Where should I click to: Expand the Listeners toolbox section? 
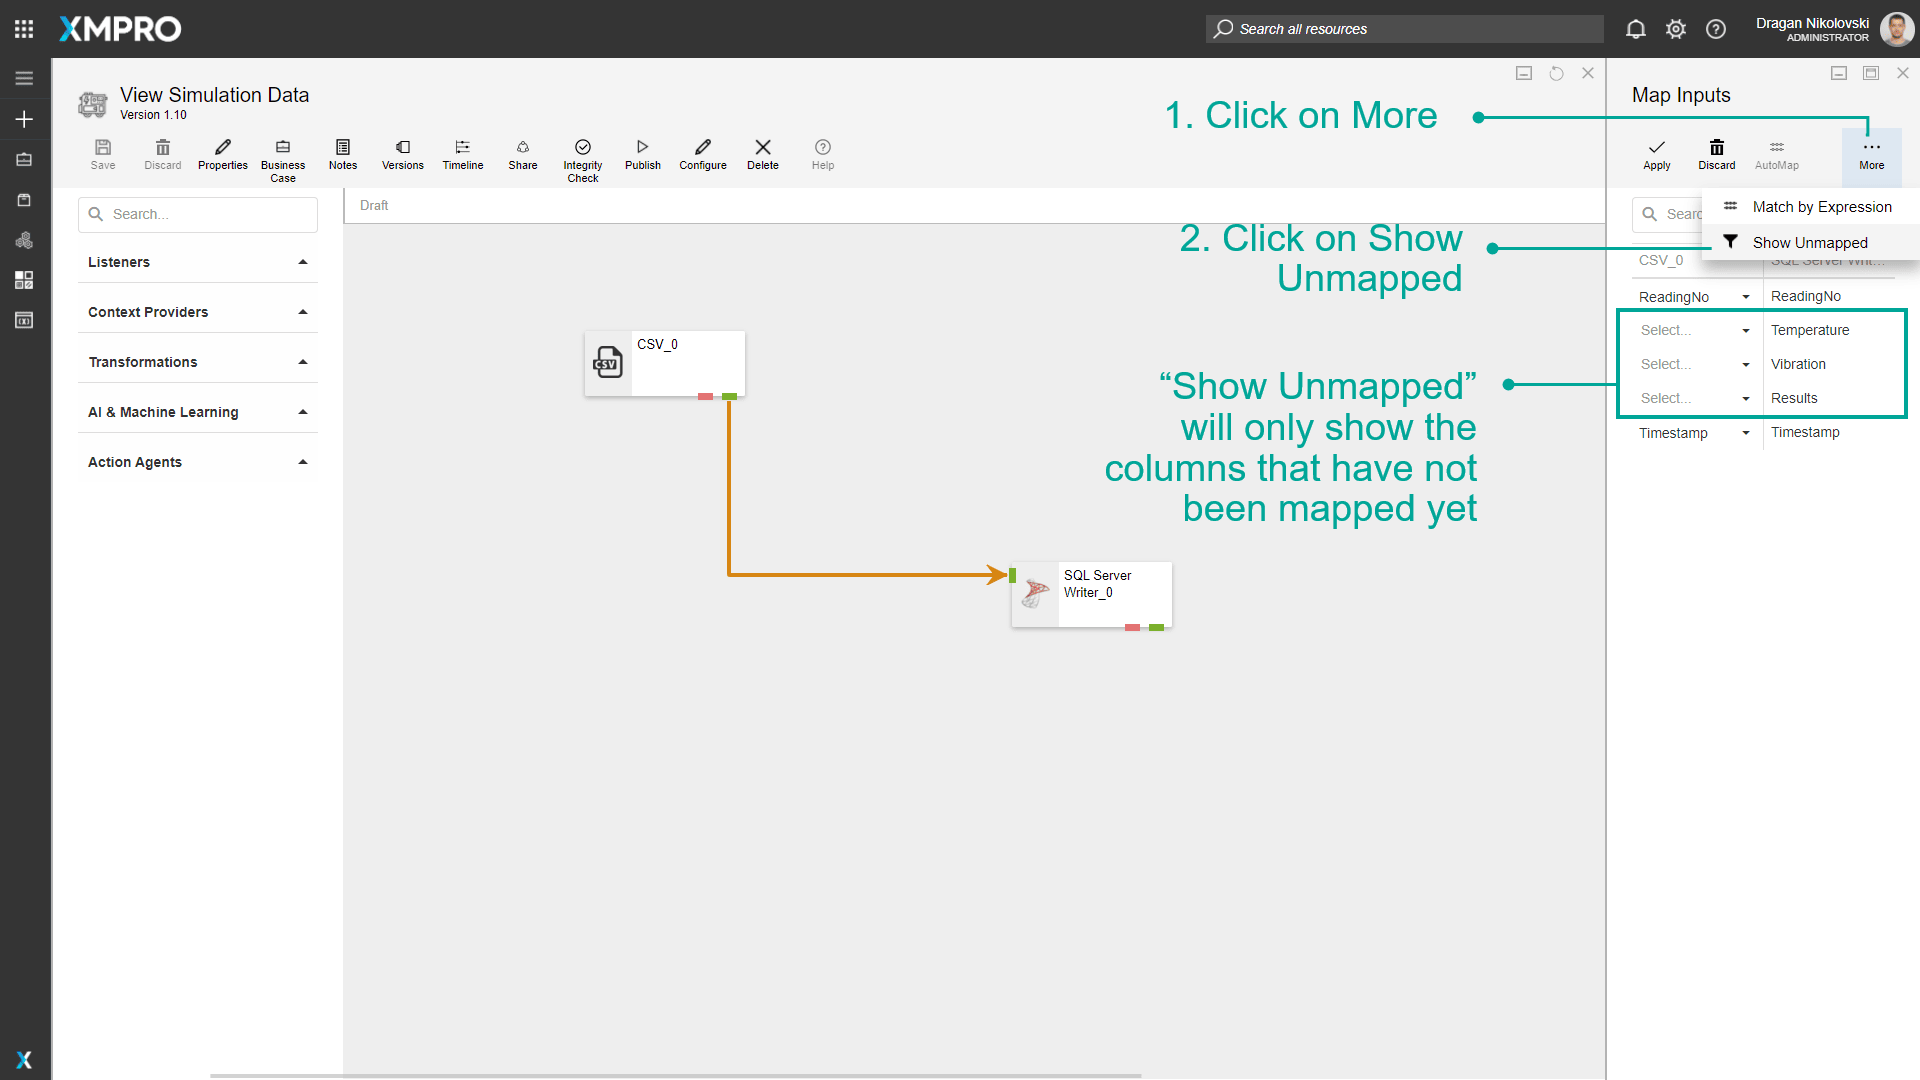[198, 262]
